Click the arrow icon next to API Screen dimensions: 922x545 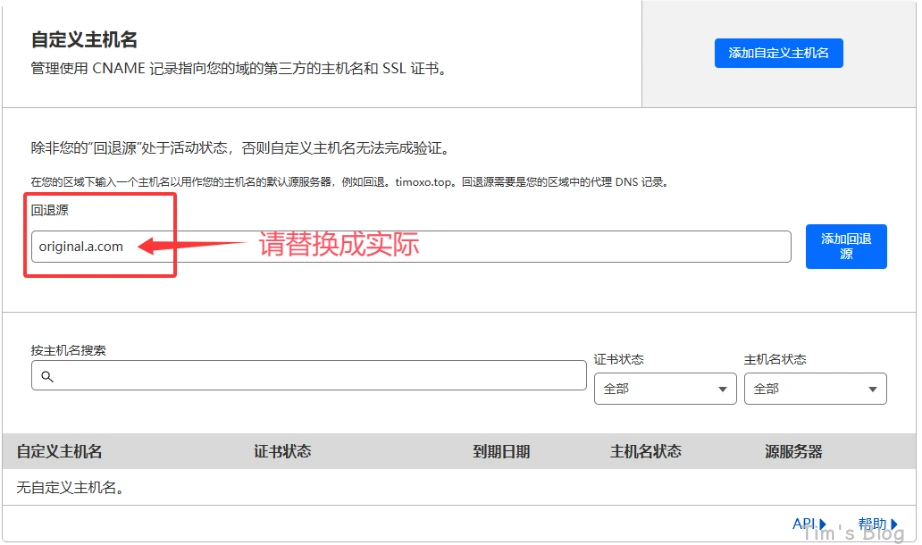point(823,524)
